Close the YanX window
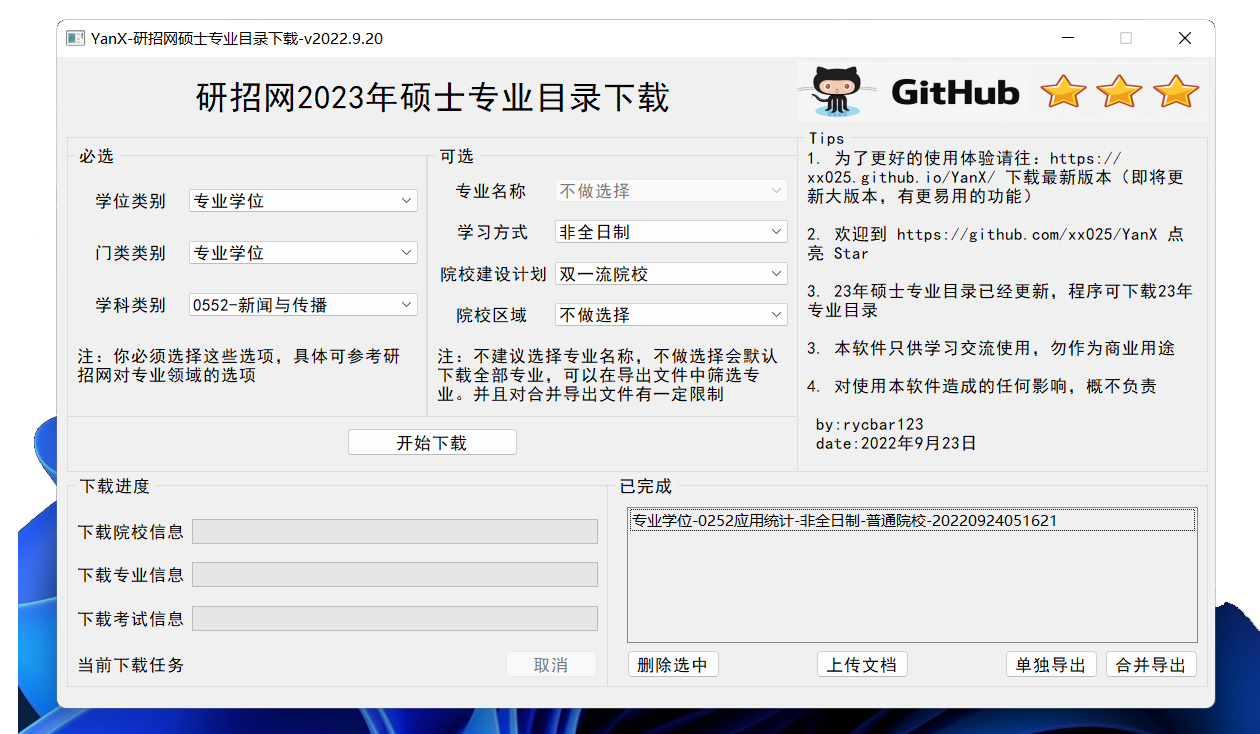The width and height of the screenshot is (1260, 734). 1185,38
